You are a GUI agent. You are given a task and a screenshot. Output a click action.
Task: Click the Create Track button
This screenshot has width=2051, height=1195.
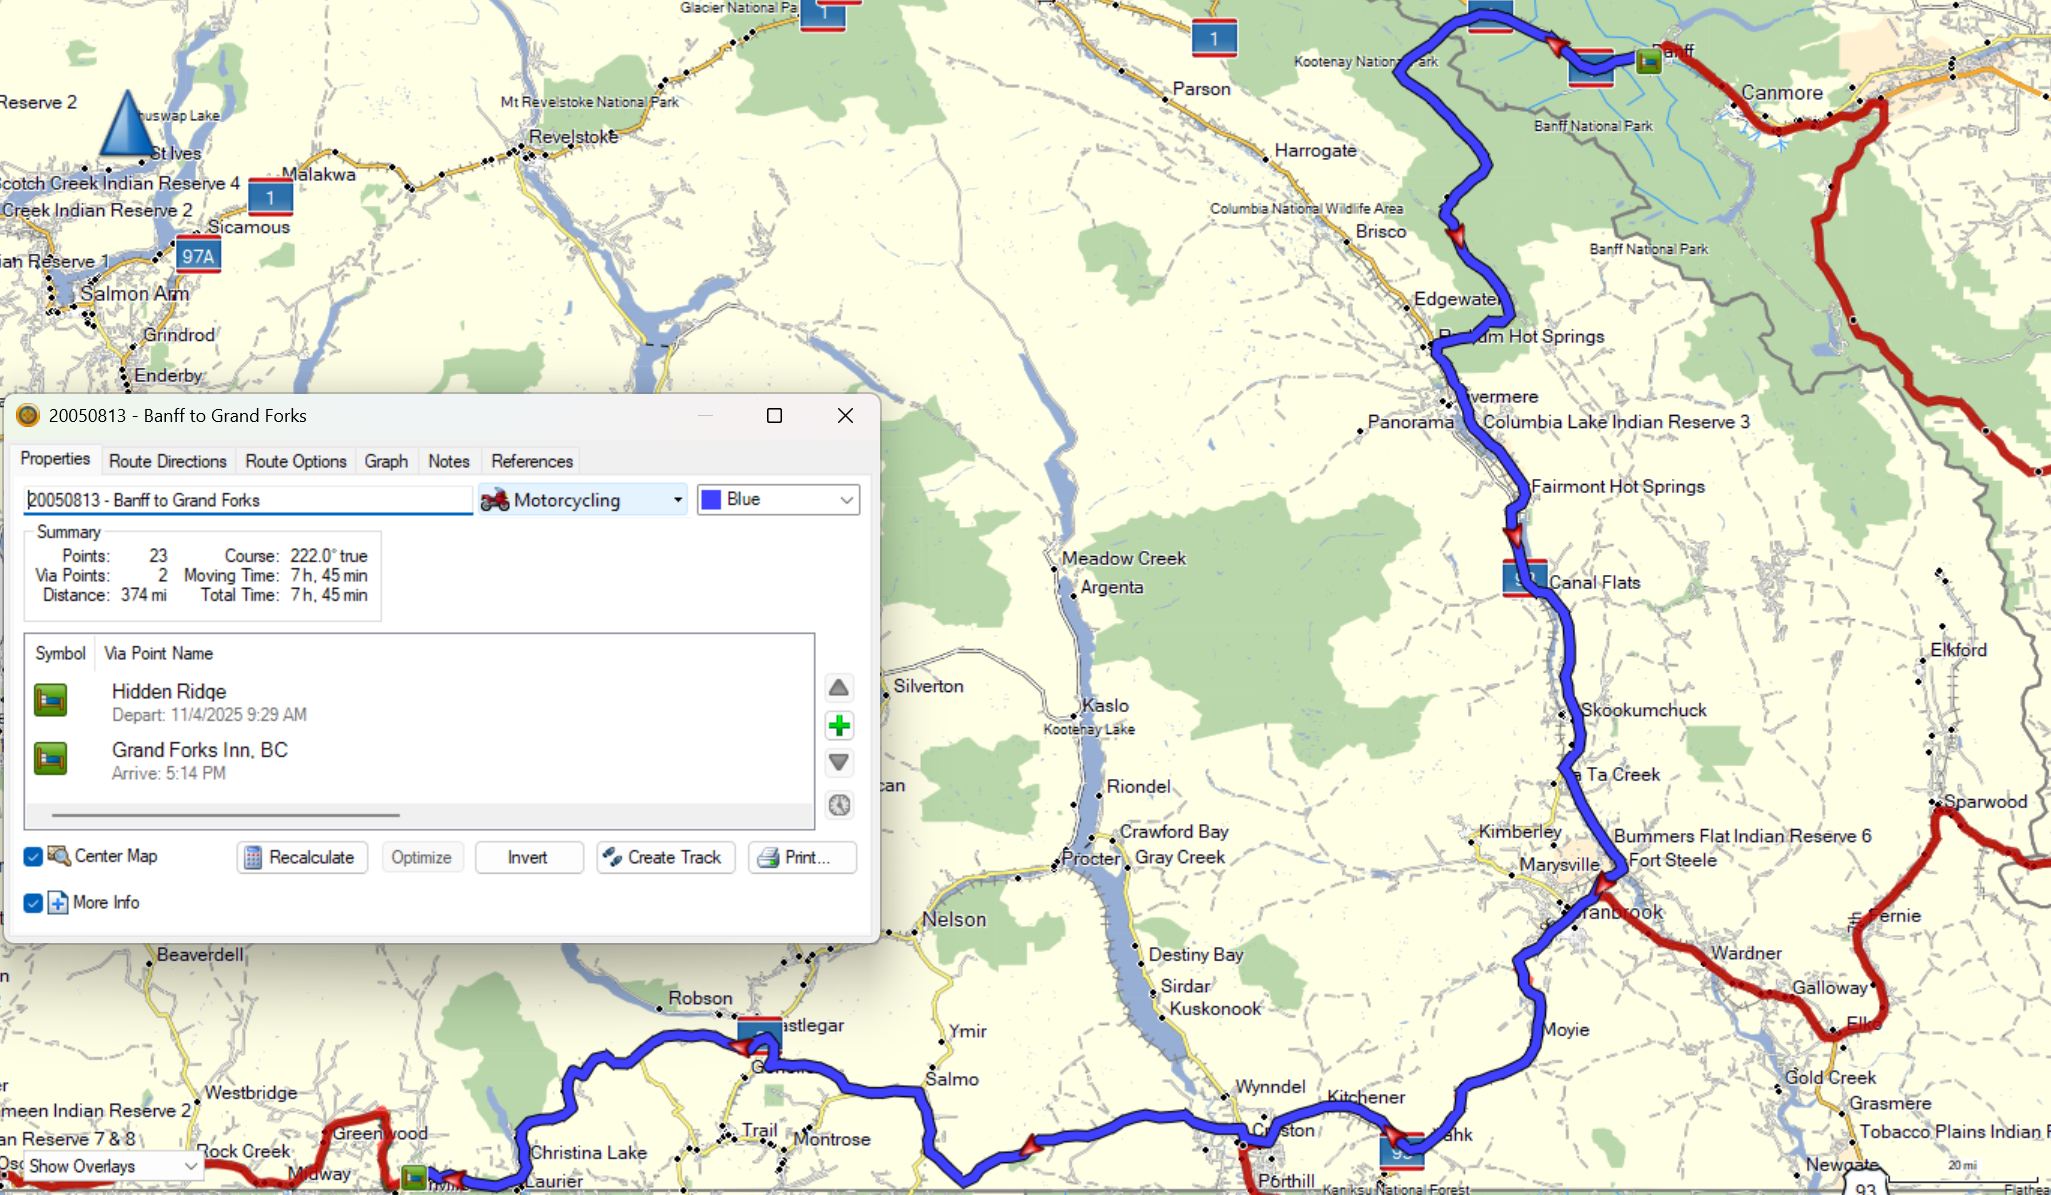(x=665, y=858)
